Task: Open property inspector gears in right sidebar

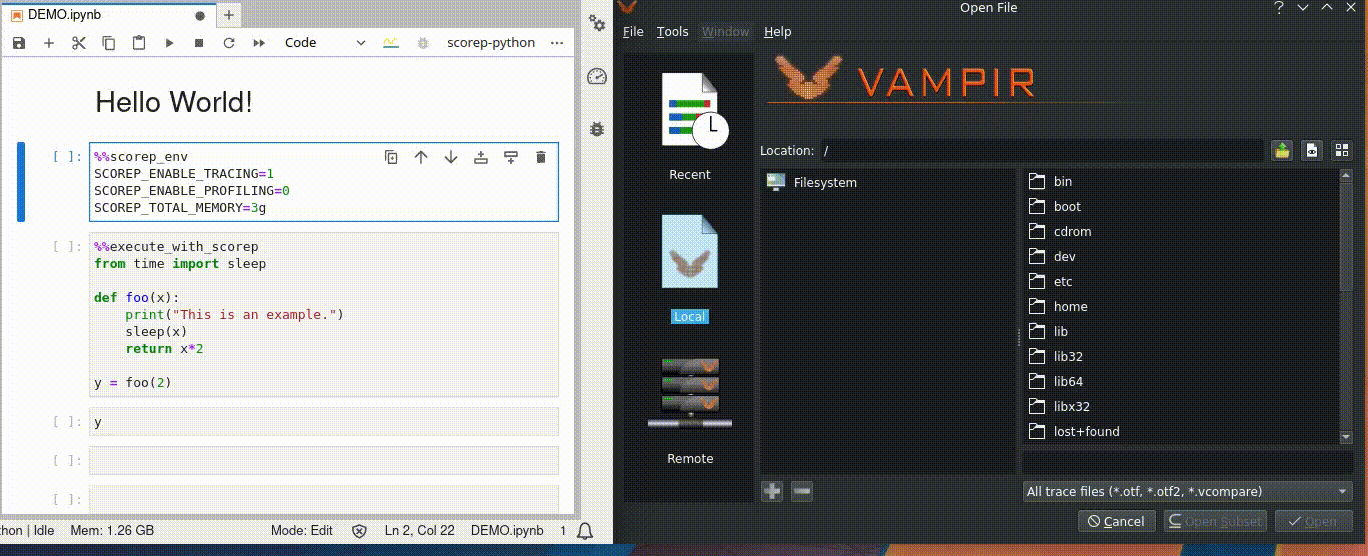Action: (x=597, y=22)
